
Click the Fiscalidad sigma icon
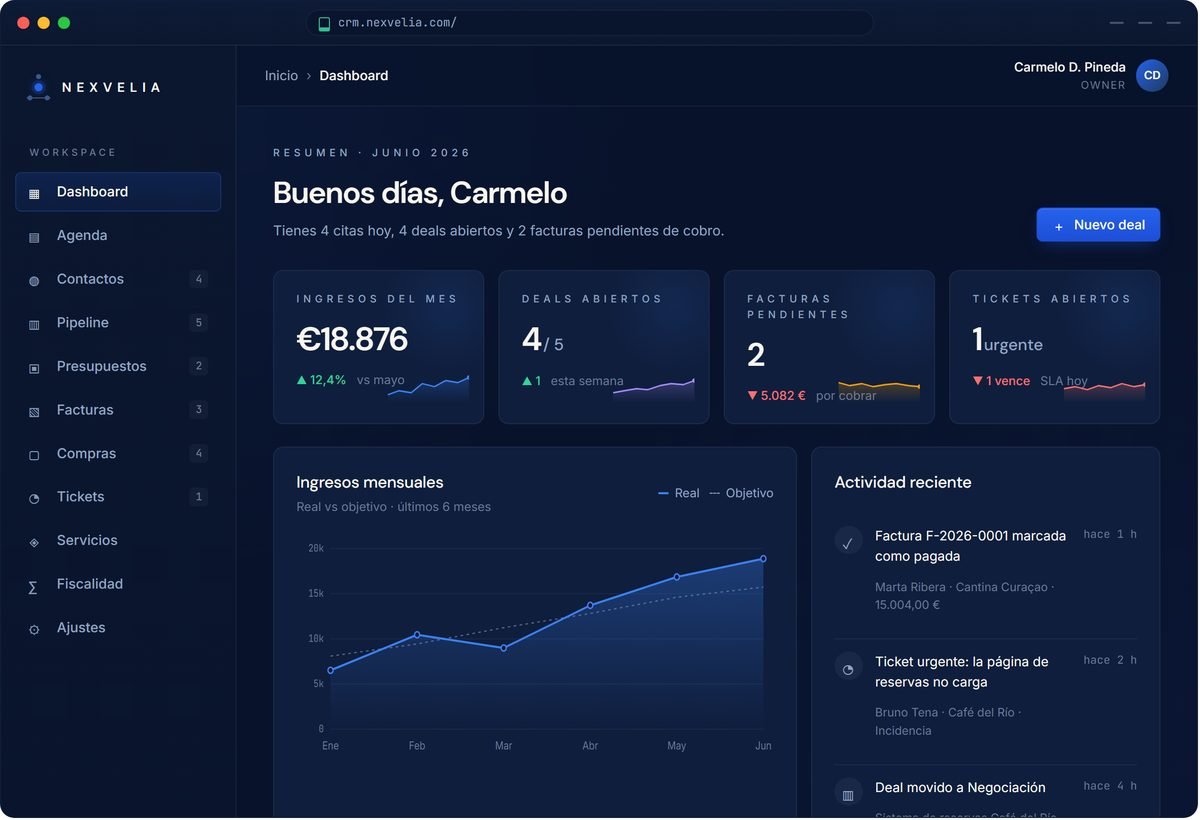(33, 586)
